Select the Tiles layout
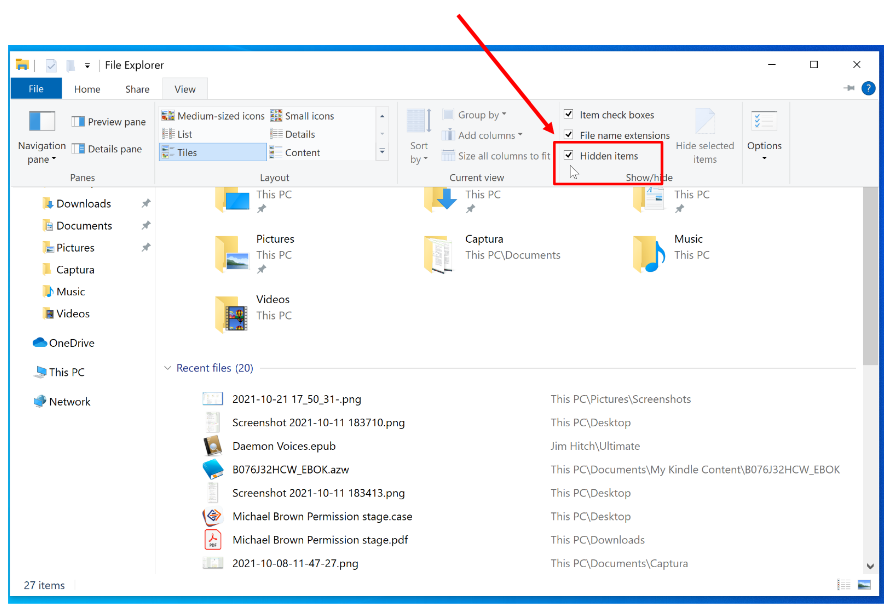This screenshot has height=615, width=895. tap(213, 152)
